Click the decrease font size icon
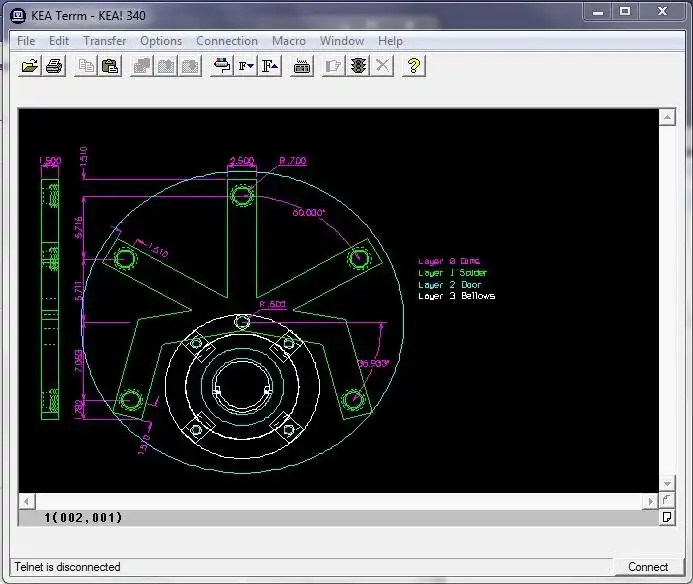 tap(246, 66)
